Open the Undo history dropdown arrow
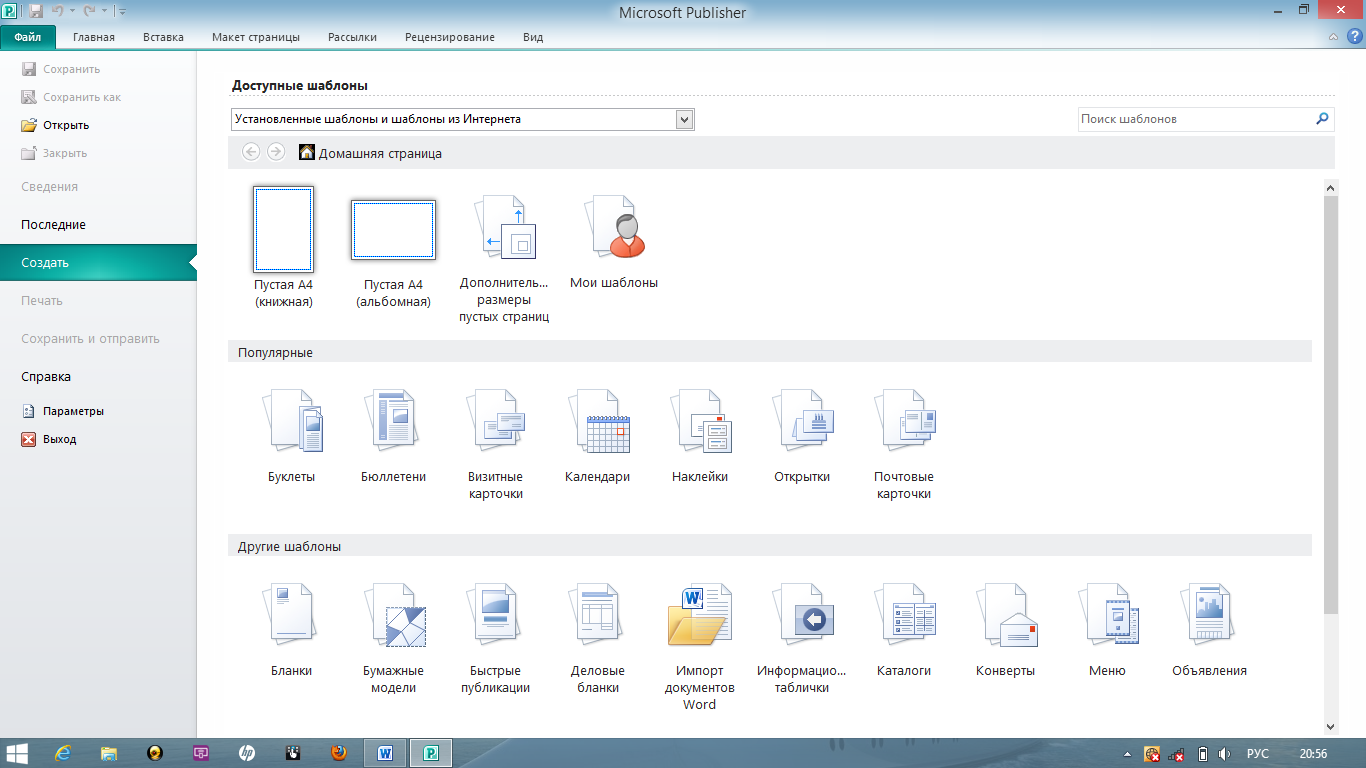The height and width of the screenshot is (768, 1366). [73, 12]
